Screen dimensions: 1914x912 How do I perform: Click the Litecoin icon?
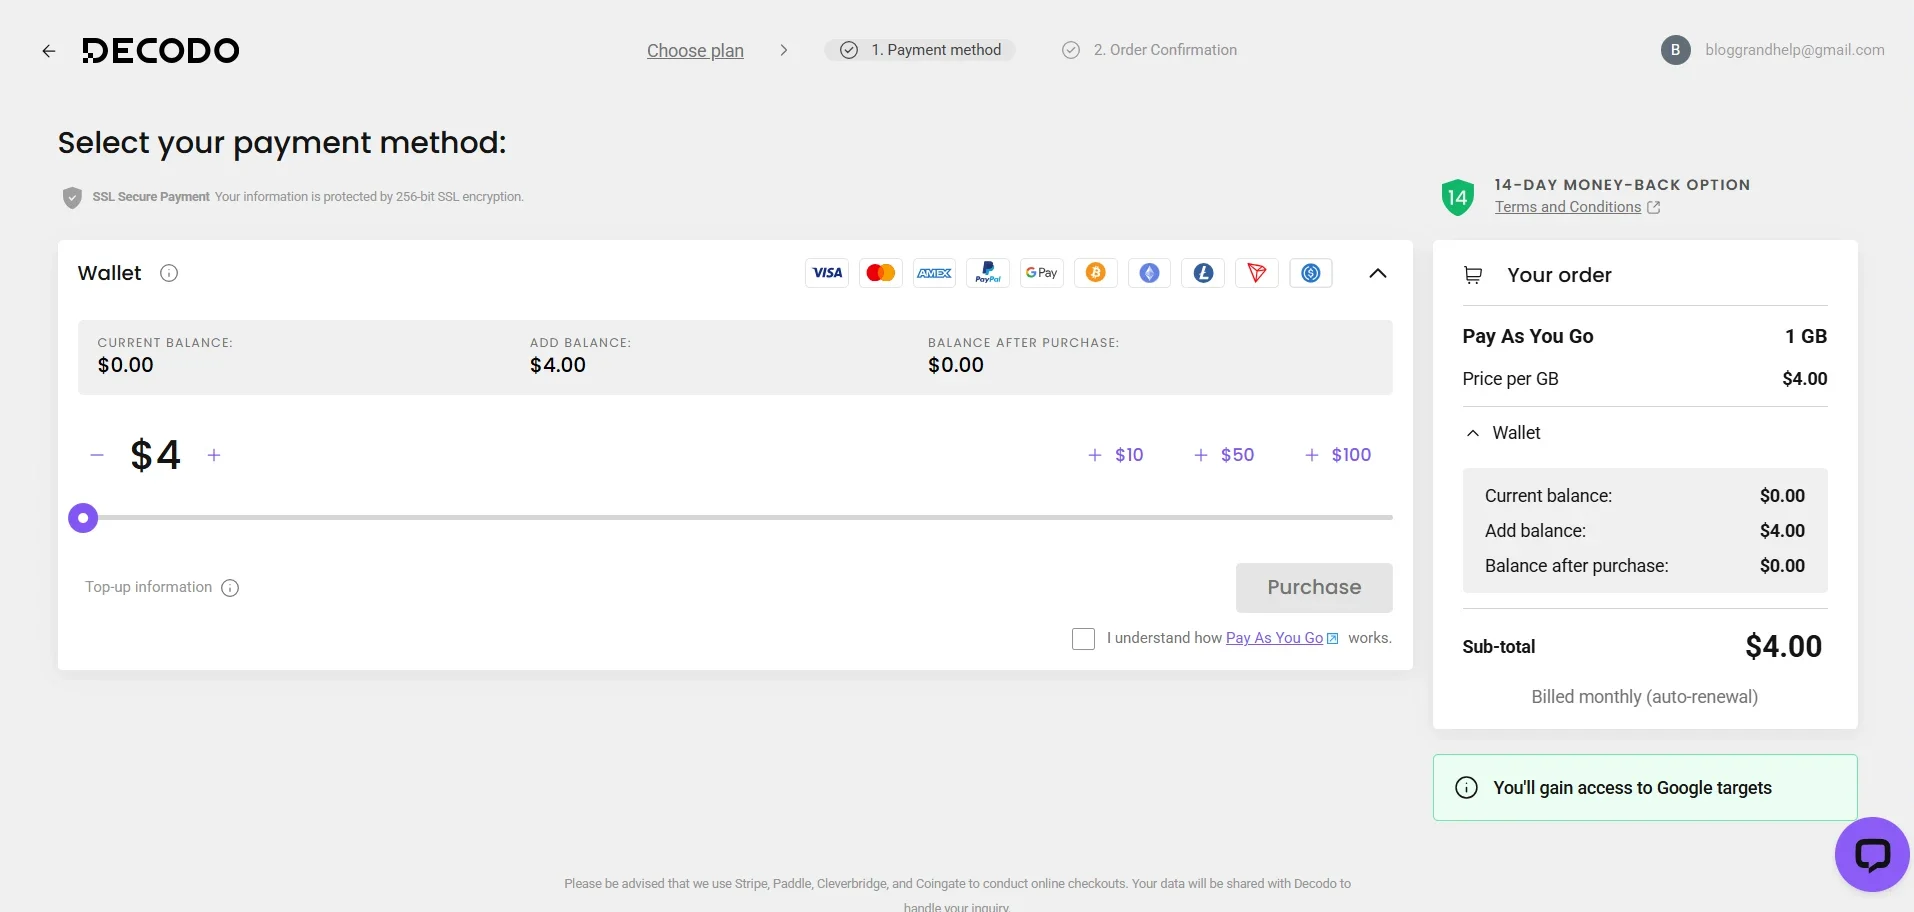click(x=1203, y=273)
